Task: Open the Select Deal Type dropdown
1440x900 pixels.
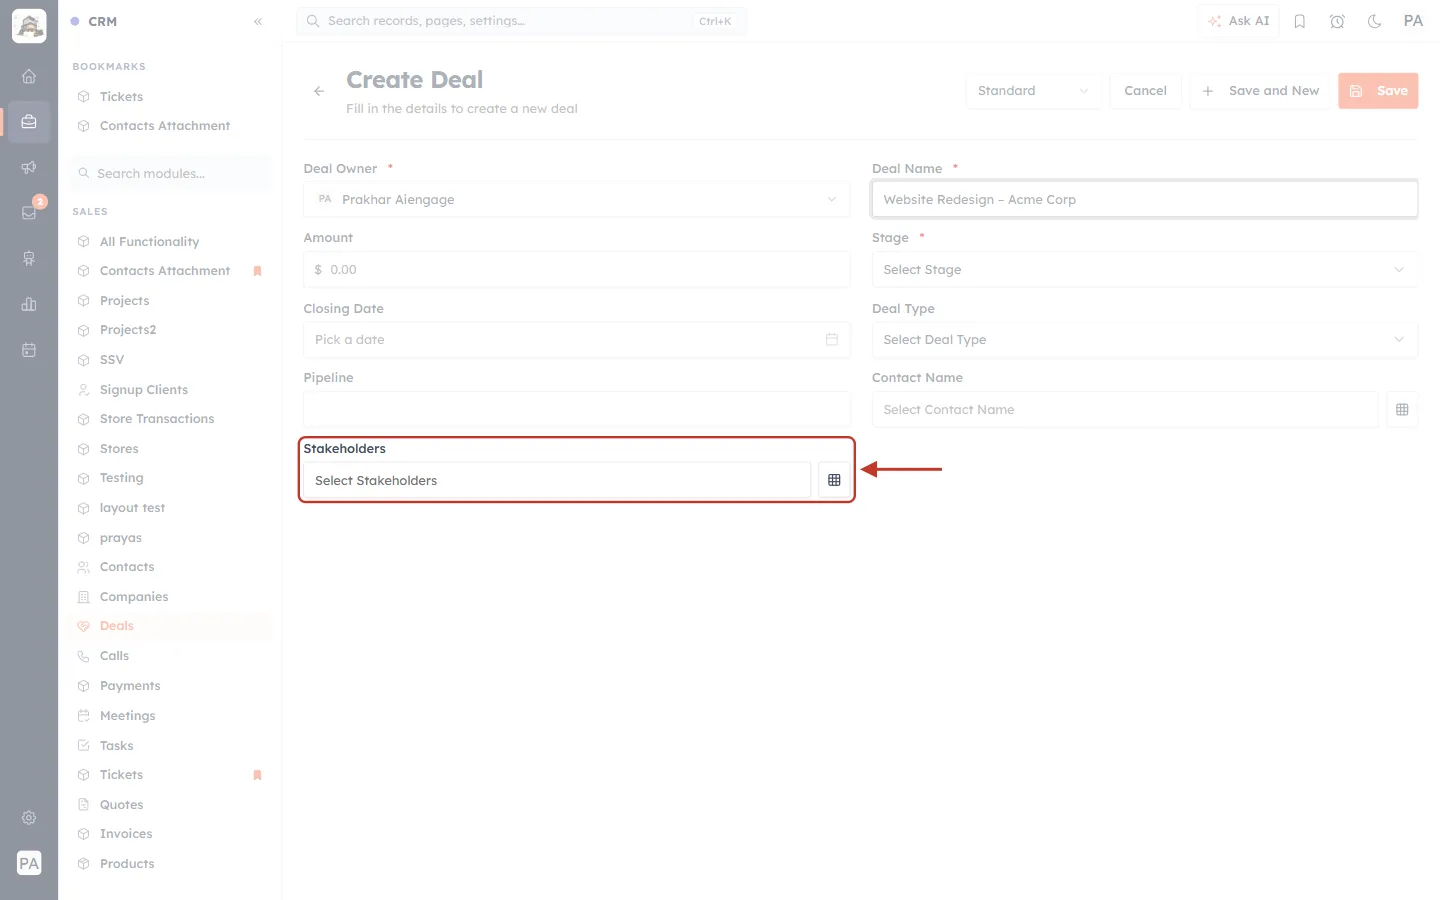Action: click(1145, 340)
